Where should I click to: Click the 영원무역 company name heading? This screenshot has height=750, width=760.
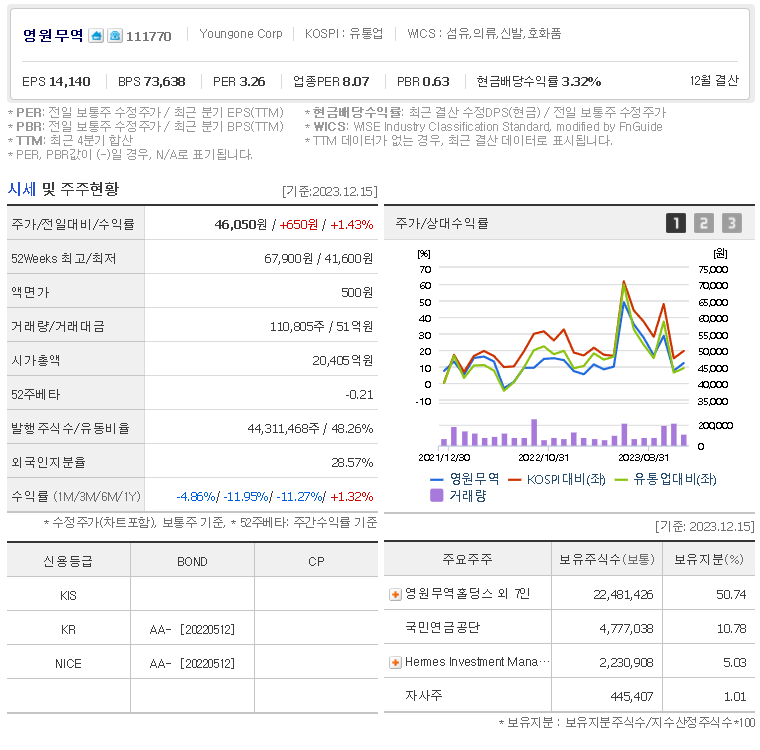tap(53, 35)
